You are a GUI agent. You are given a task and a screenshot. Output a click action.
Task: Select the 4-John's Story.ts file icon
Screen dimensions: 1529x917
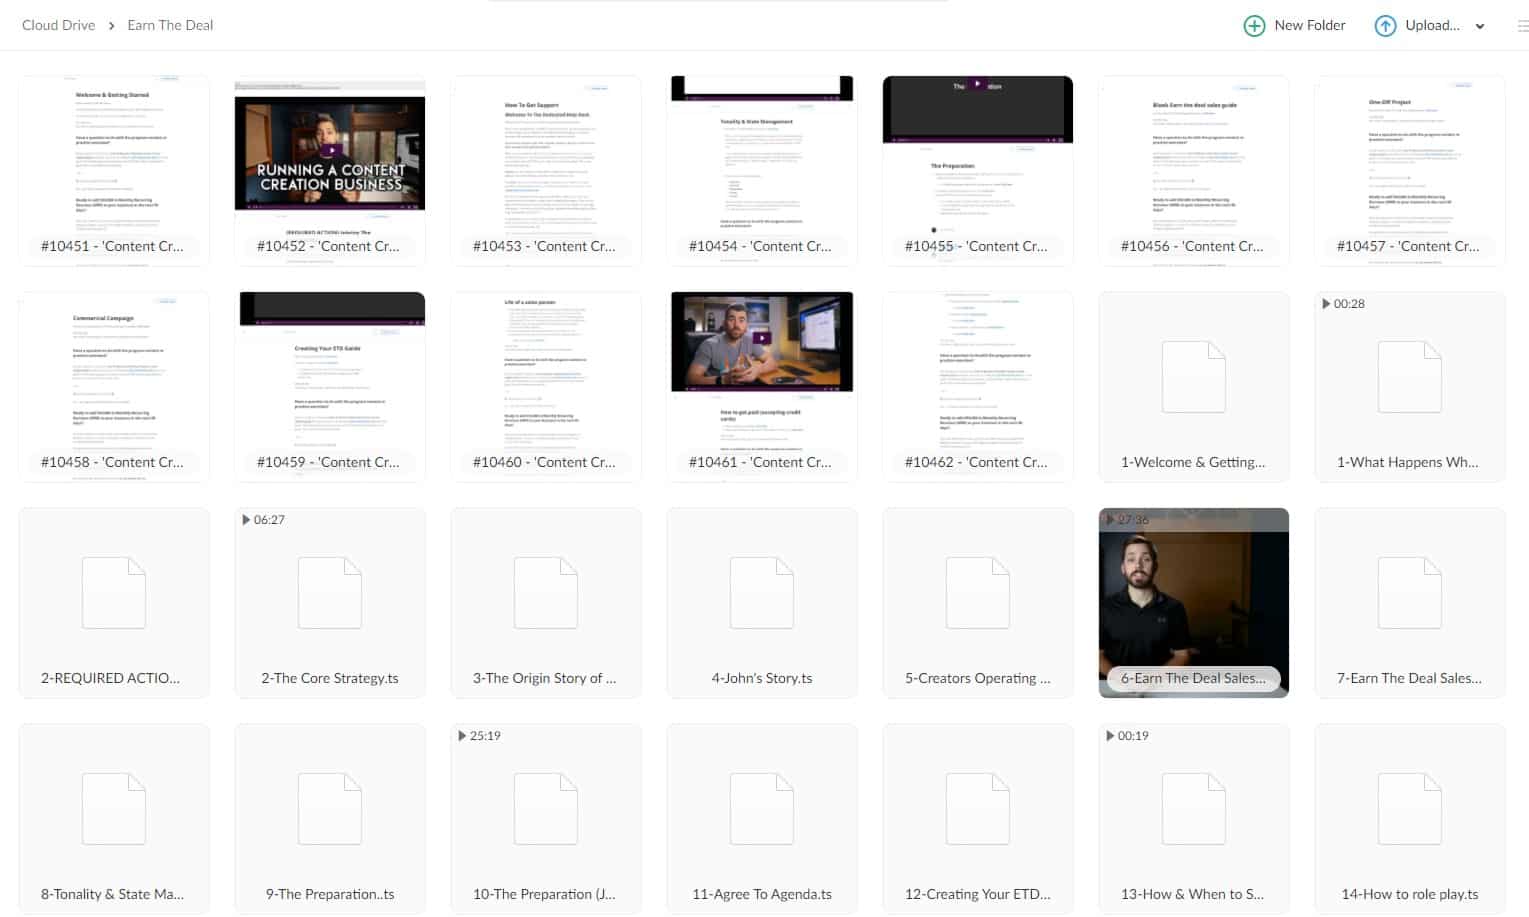[761, 593]
